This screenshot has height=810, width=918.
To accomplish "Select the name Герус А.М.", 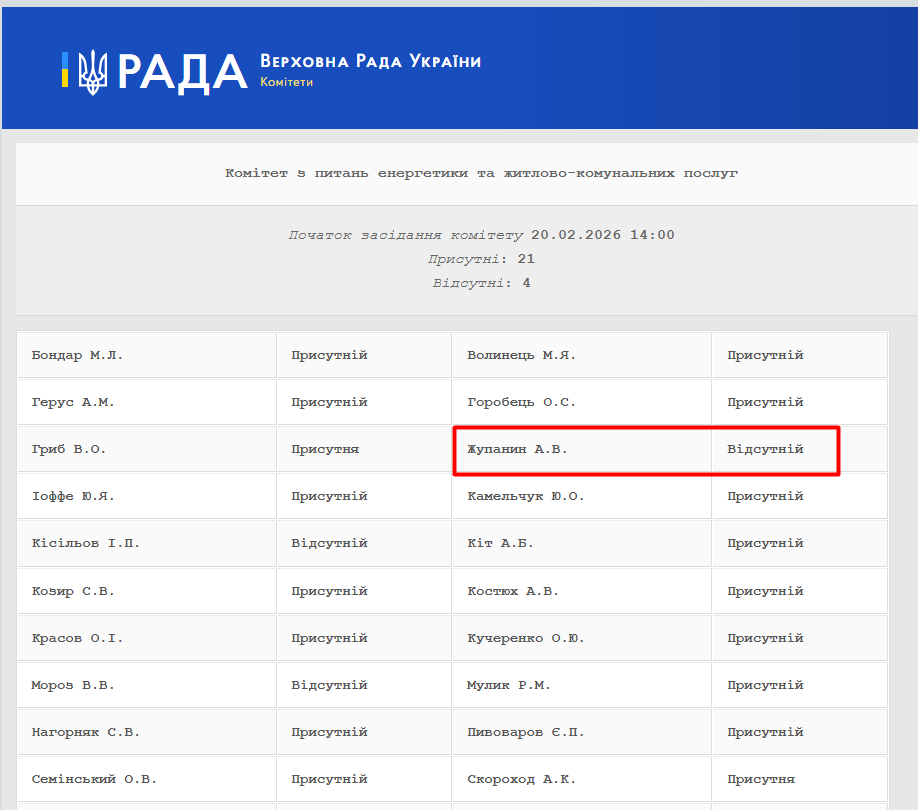I will click(73, 402).
